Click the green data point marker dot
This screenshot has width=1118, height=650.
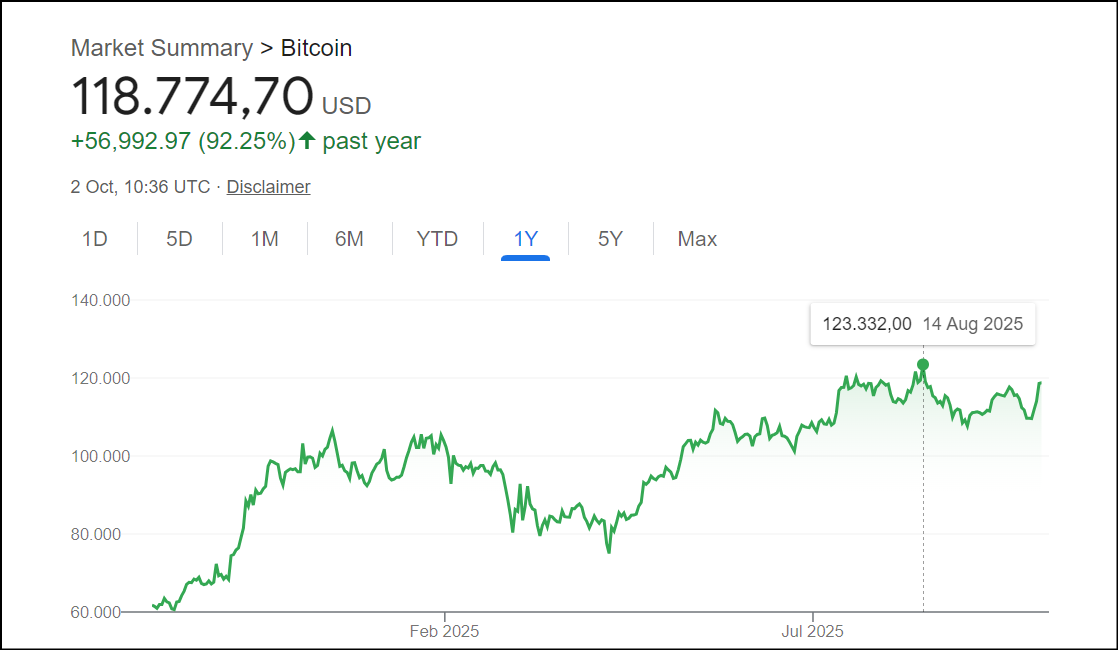[923, 365]
